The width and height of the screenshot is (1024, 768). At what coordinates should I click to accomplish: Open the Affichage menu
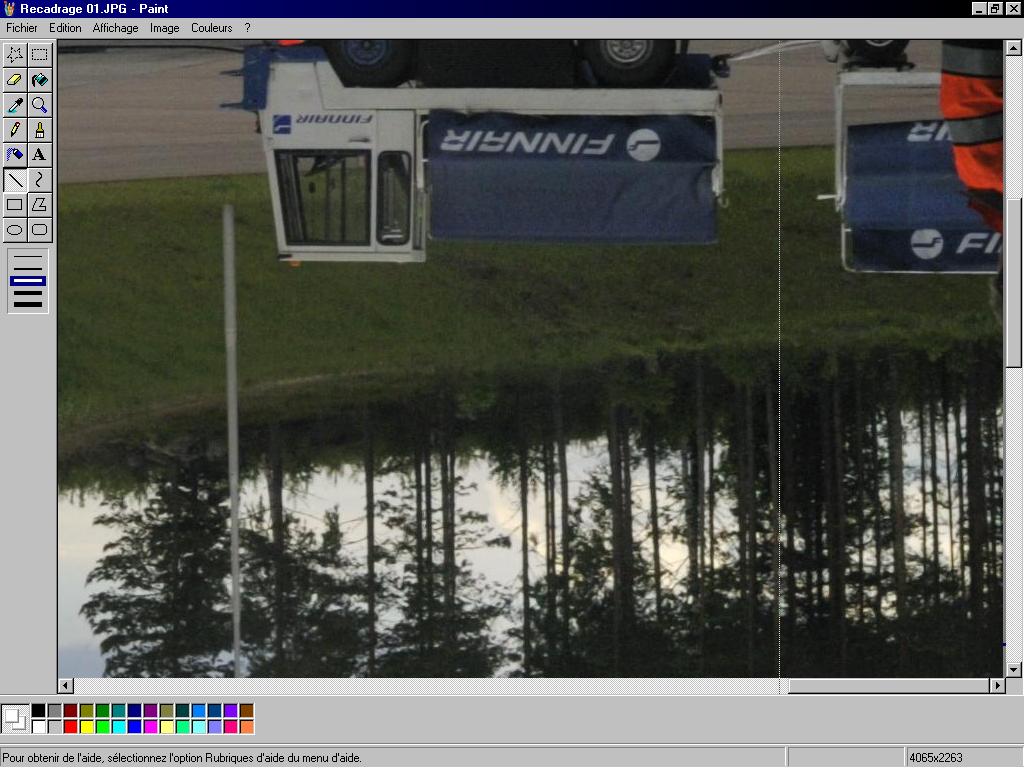click(x=115, y=28)
